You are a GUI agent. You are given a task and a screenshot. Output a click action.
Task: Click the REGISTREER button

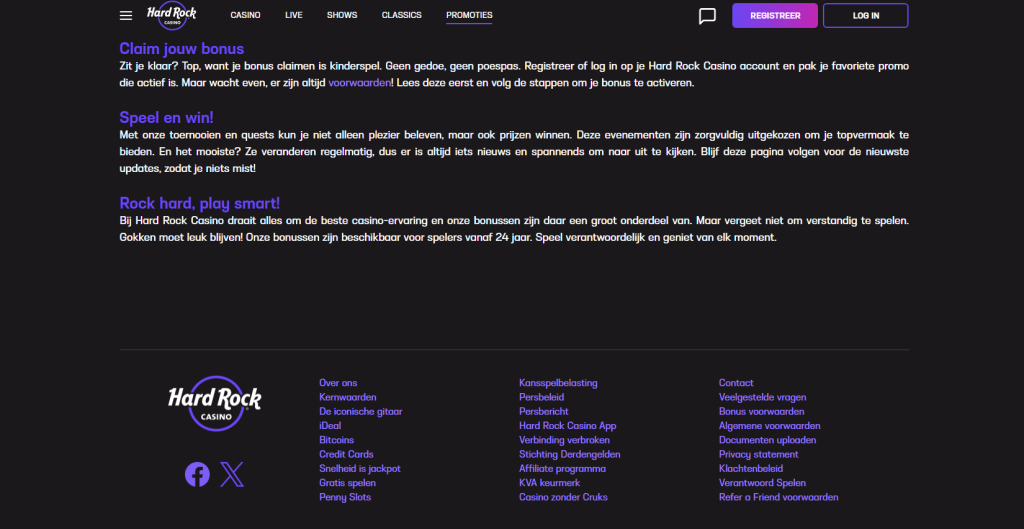775,16
